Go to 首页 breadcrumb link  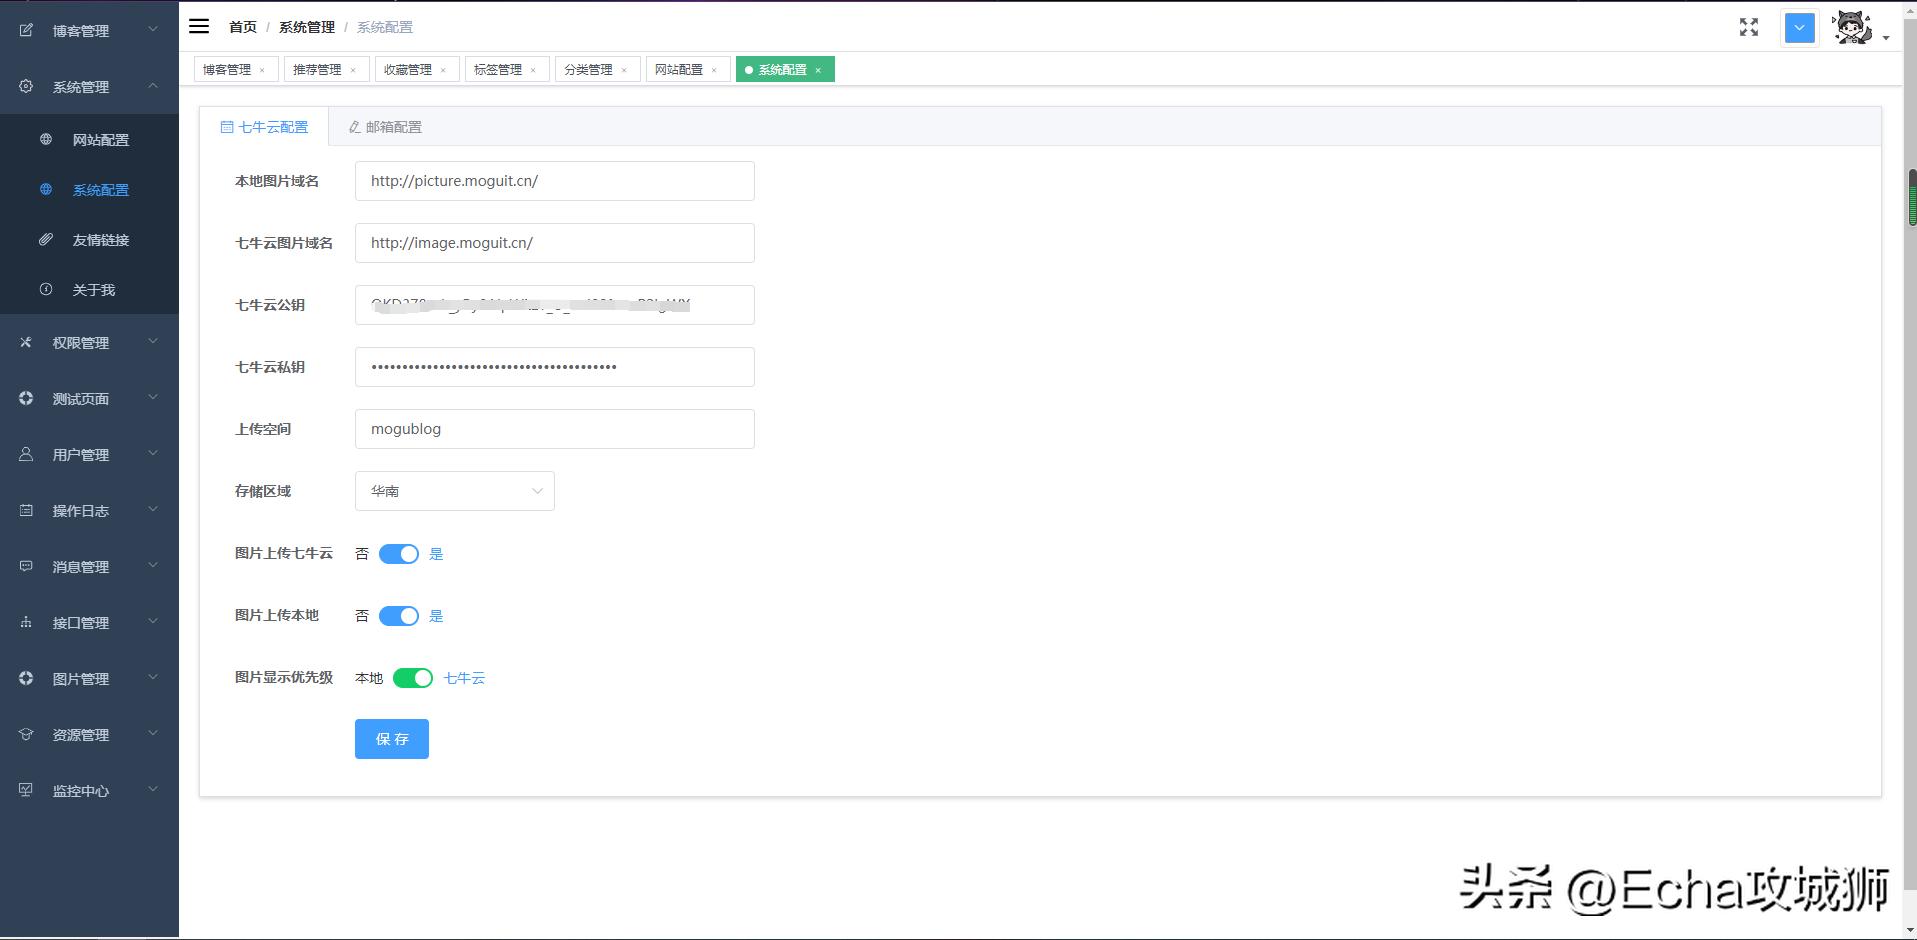pos(242,27)
